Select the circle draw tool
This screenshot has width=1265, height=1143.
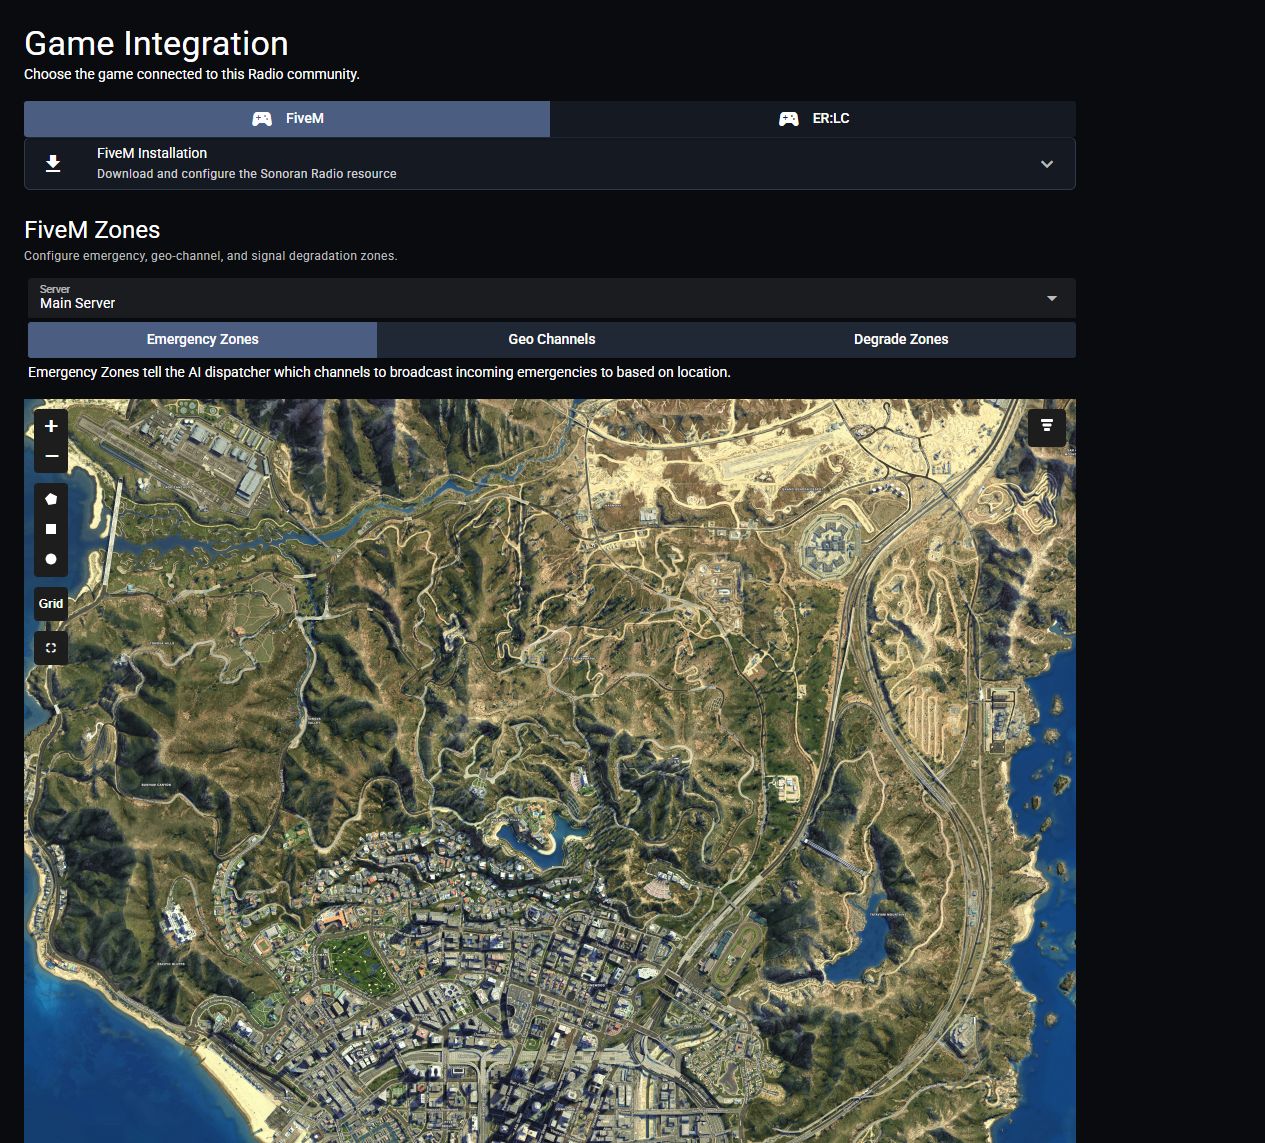[51, 559]
